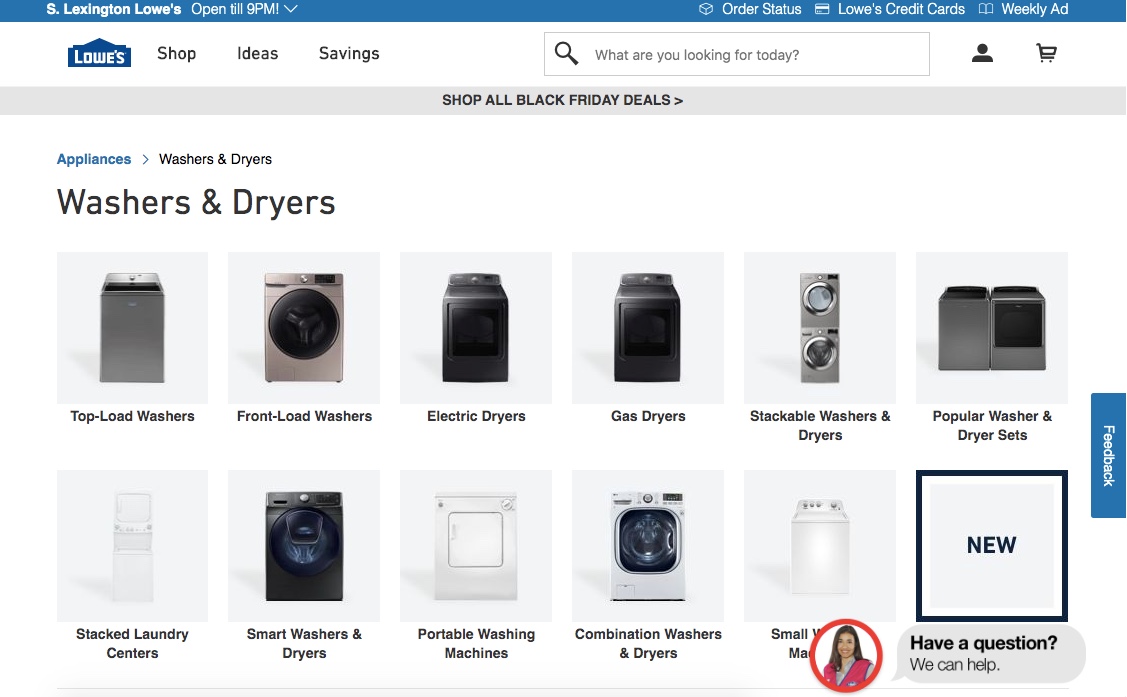This screenshot has width=1127, height=697.
Task: Open the Shop menu
Action: coord(176,53)
